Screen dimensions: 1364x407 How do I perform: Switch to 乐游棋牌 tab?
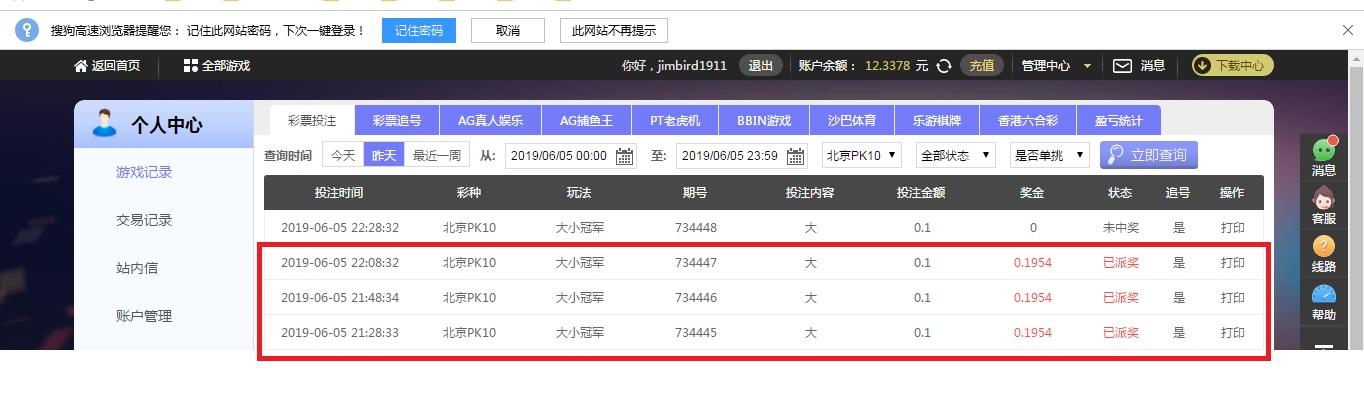[x=936, y=120]
